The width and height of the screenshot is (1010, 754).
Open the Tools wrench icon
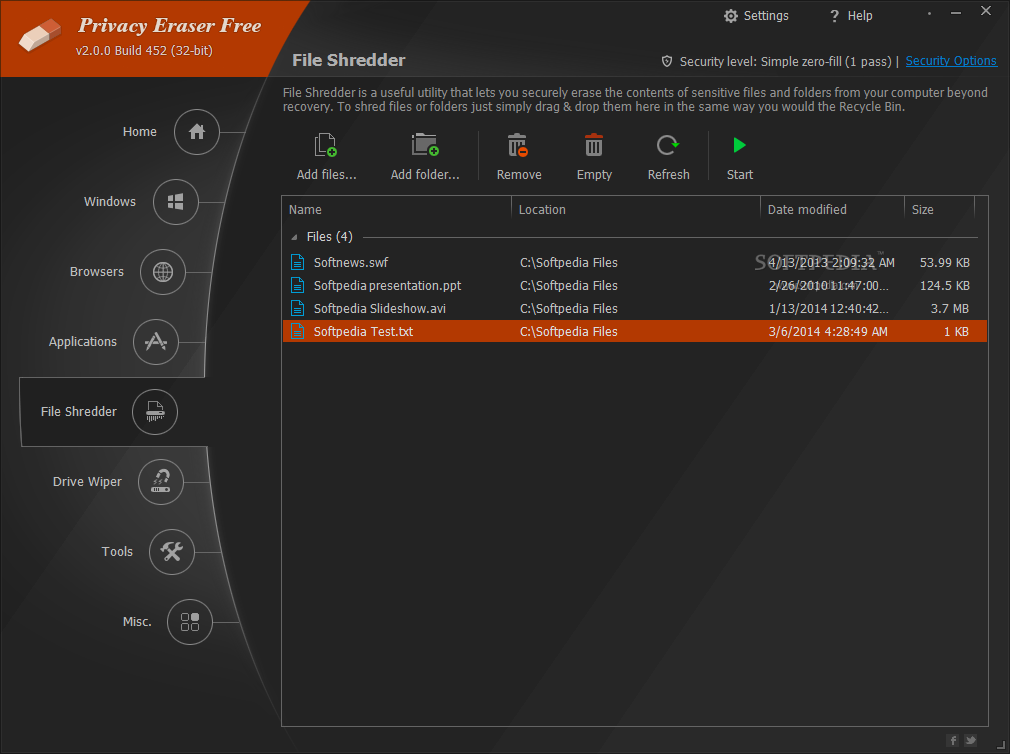pos(172,552)
